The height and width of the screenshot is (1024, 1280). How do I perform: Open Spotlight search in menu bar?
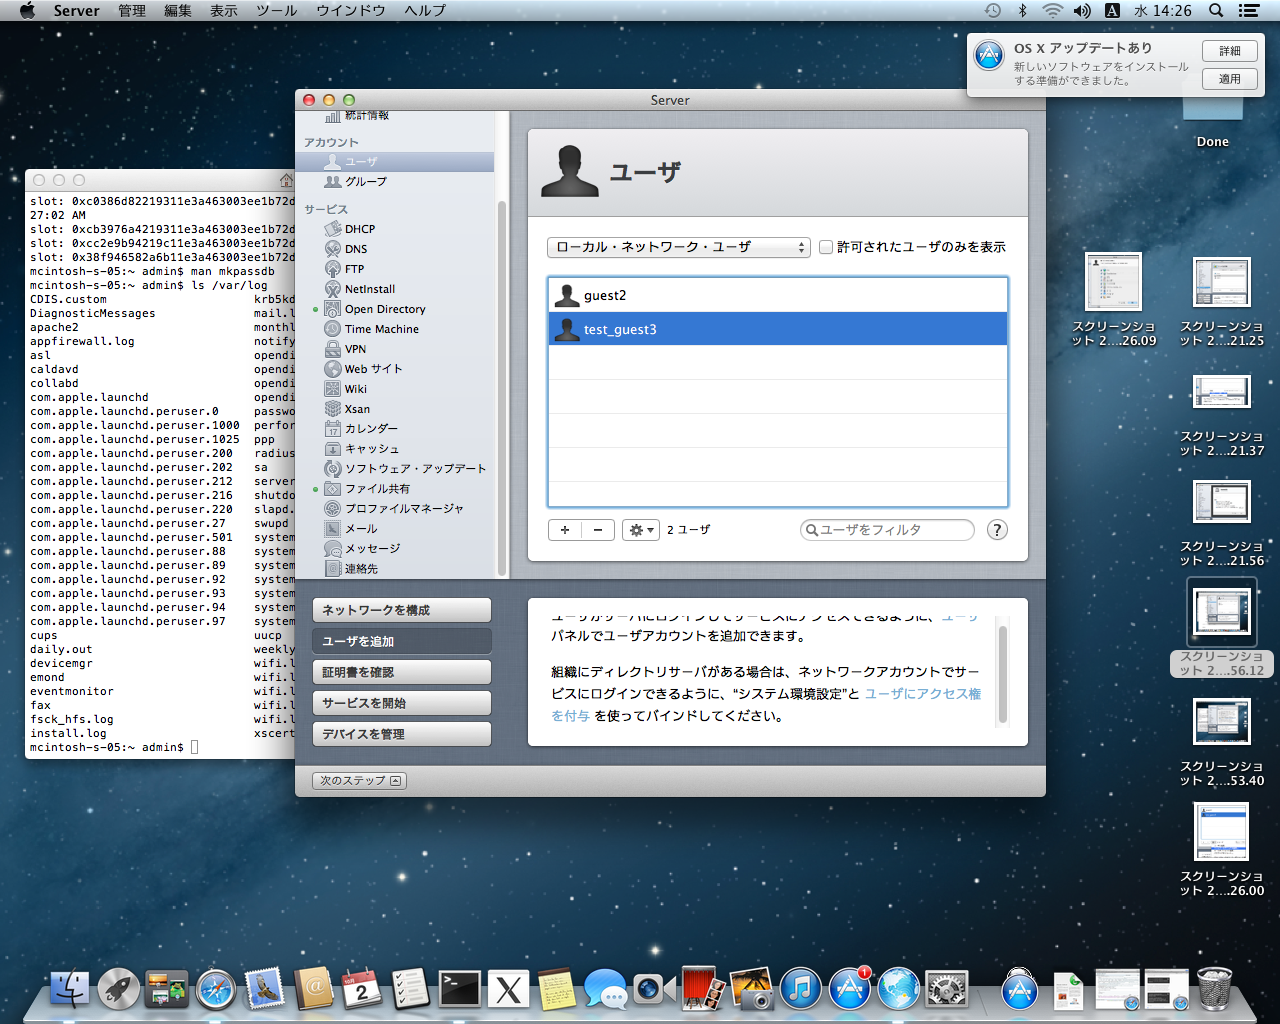tap(1216, 10)
